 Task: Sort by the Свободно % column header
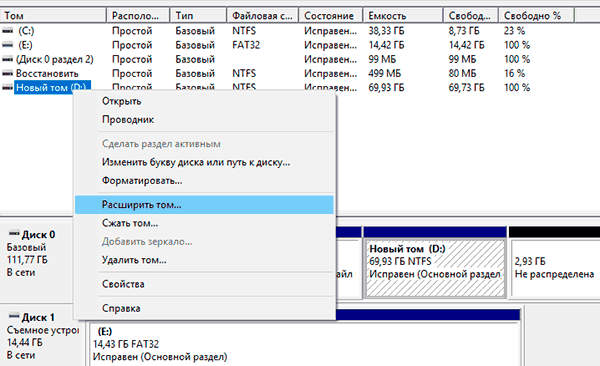536,16
